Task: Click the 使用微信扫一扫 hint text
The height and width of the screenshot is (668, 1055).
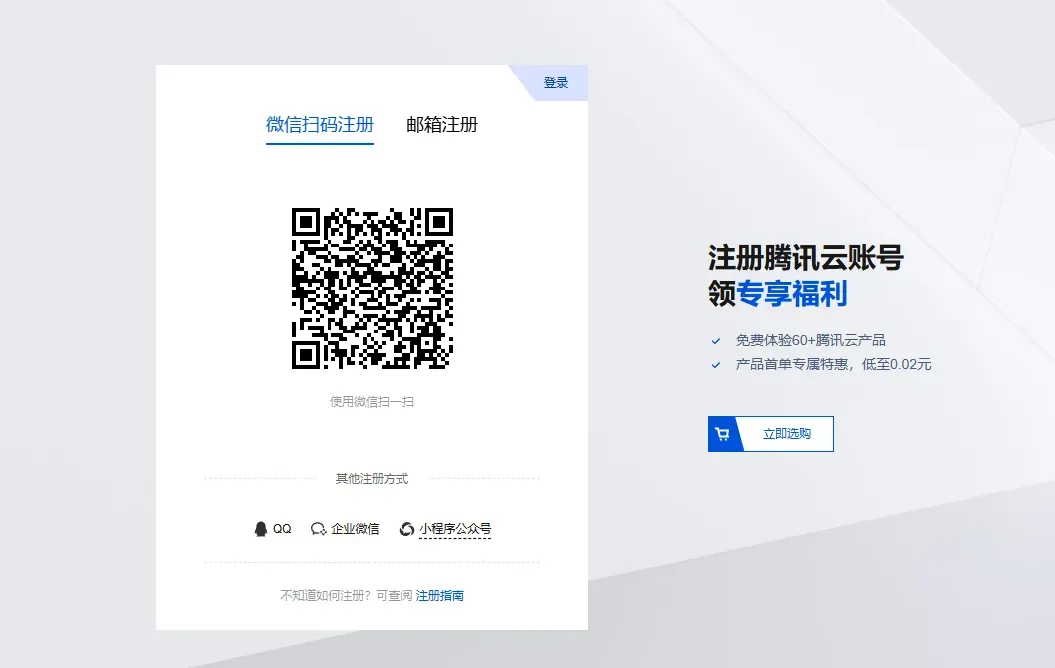Action: pyautogui.click(x=372, y=402)
